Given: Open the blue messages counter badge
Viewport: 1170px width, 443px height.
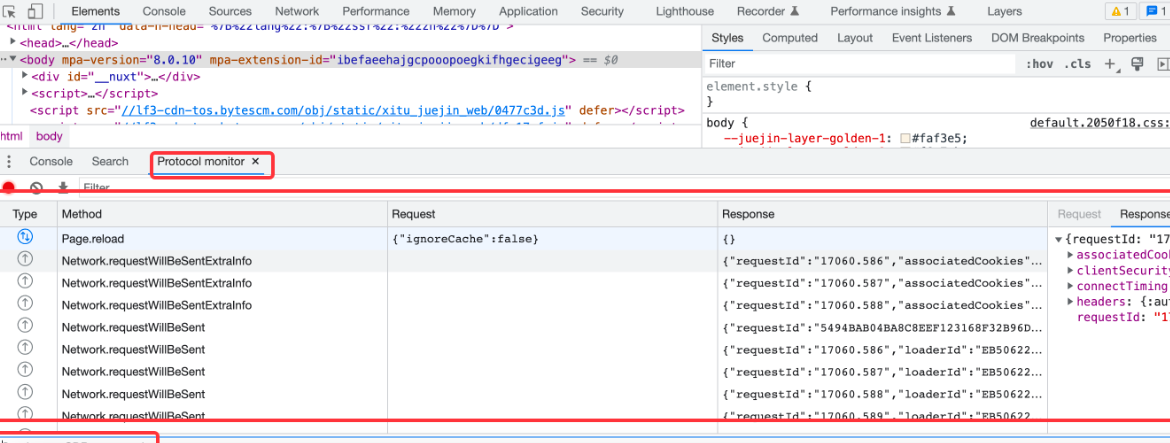Looking at the screenshot, I should (1154, 11).
